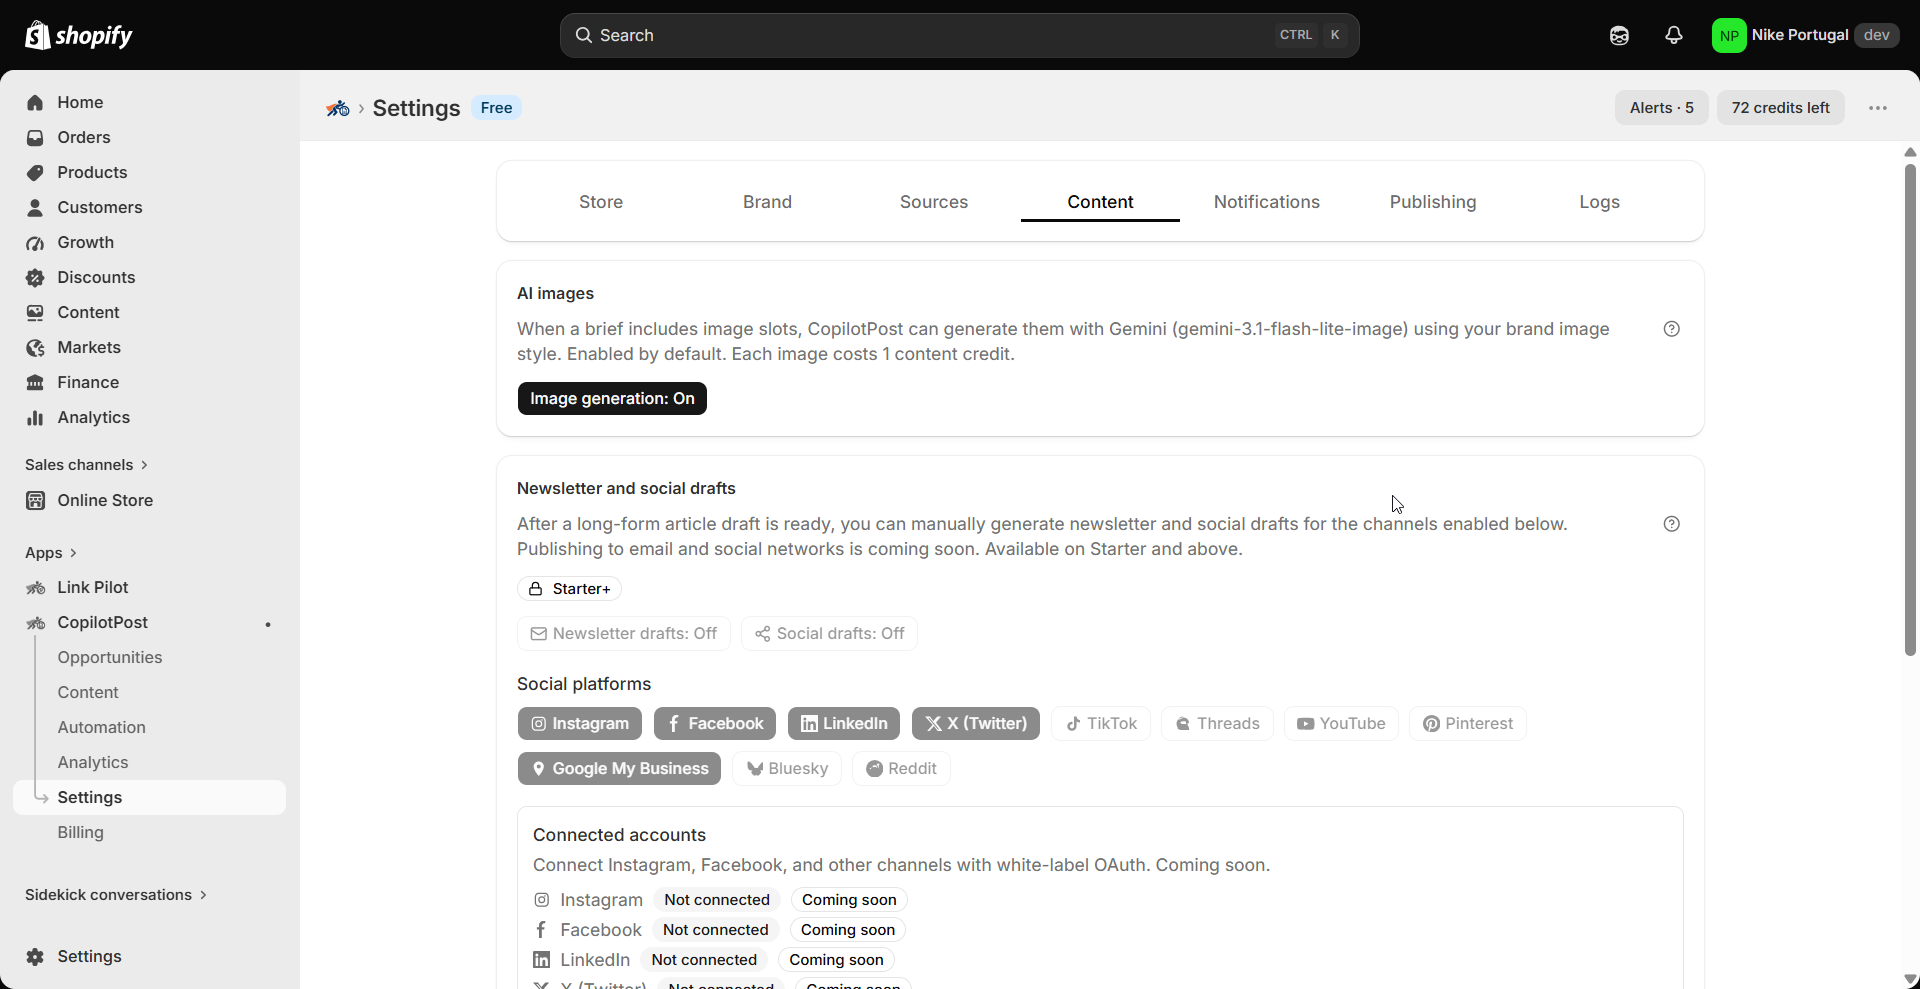Expand Sidekick conversations
Viewport: 1920px width, 989px height.
pos(116,895)
